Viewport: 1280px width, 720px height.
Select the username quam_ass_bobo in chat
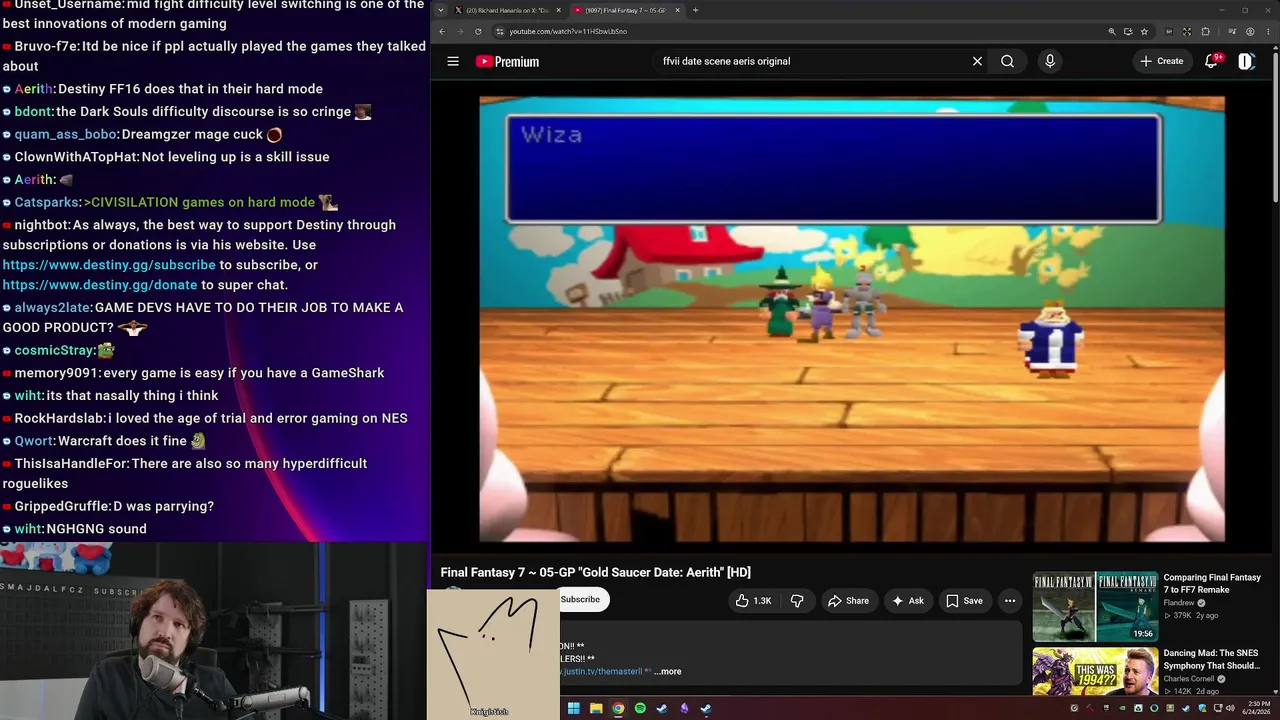pyautogui.click(x=65, y=134)
